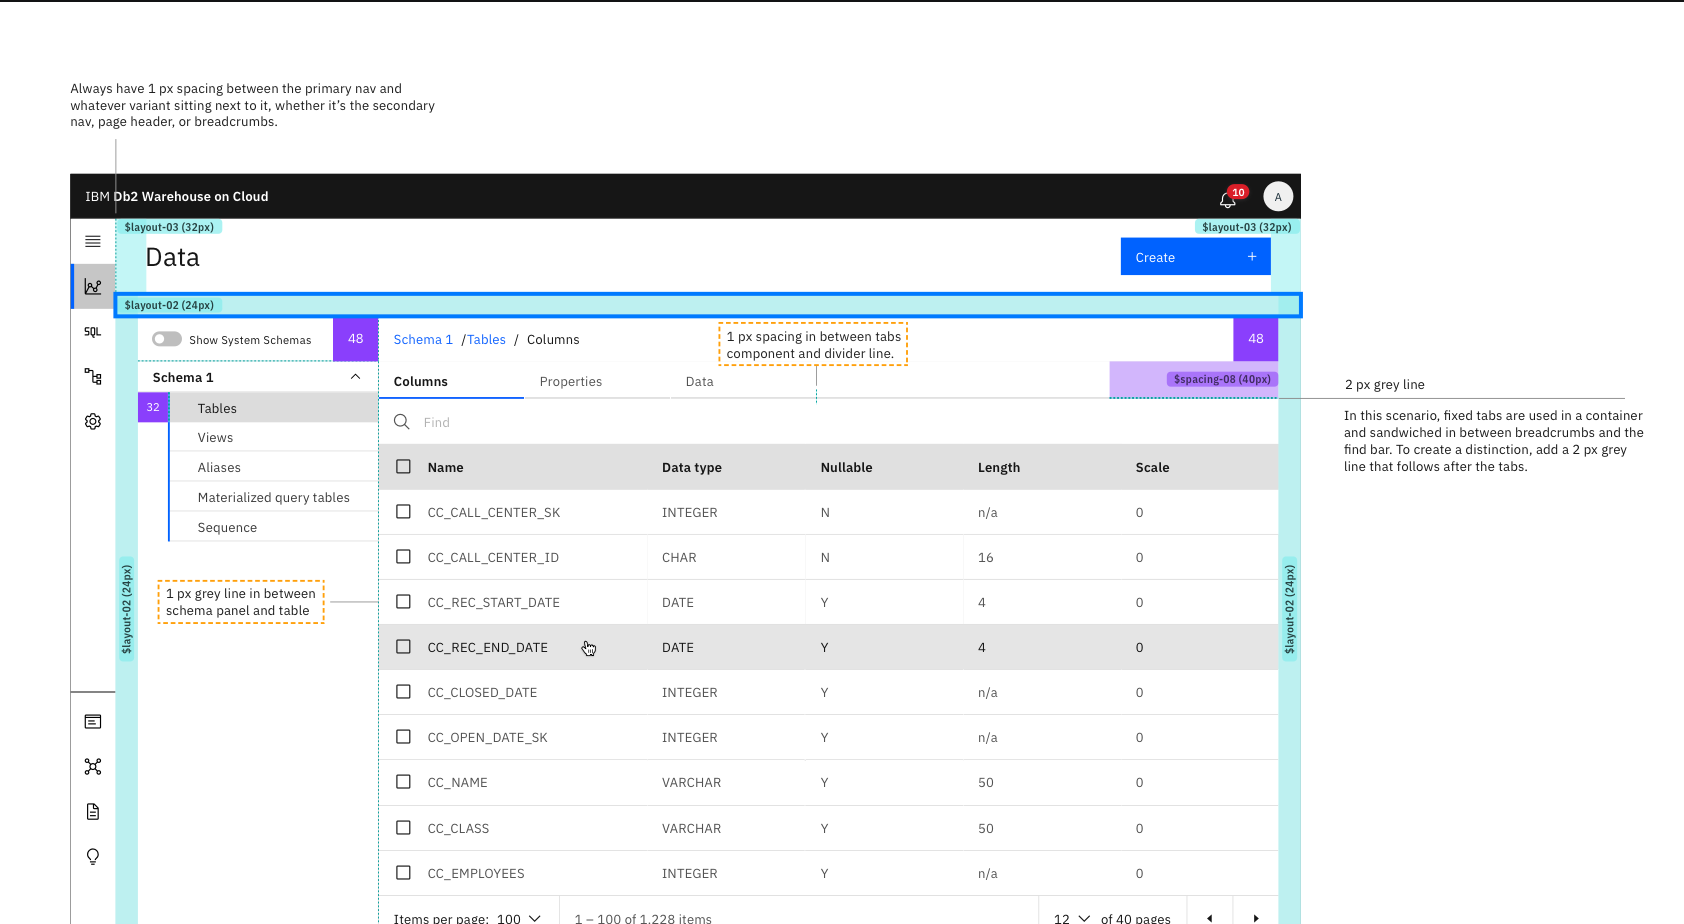Open the network nodes icon in sidebar
Image resolution: width=1684 pixels, height=924 pixels.
93,767
